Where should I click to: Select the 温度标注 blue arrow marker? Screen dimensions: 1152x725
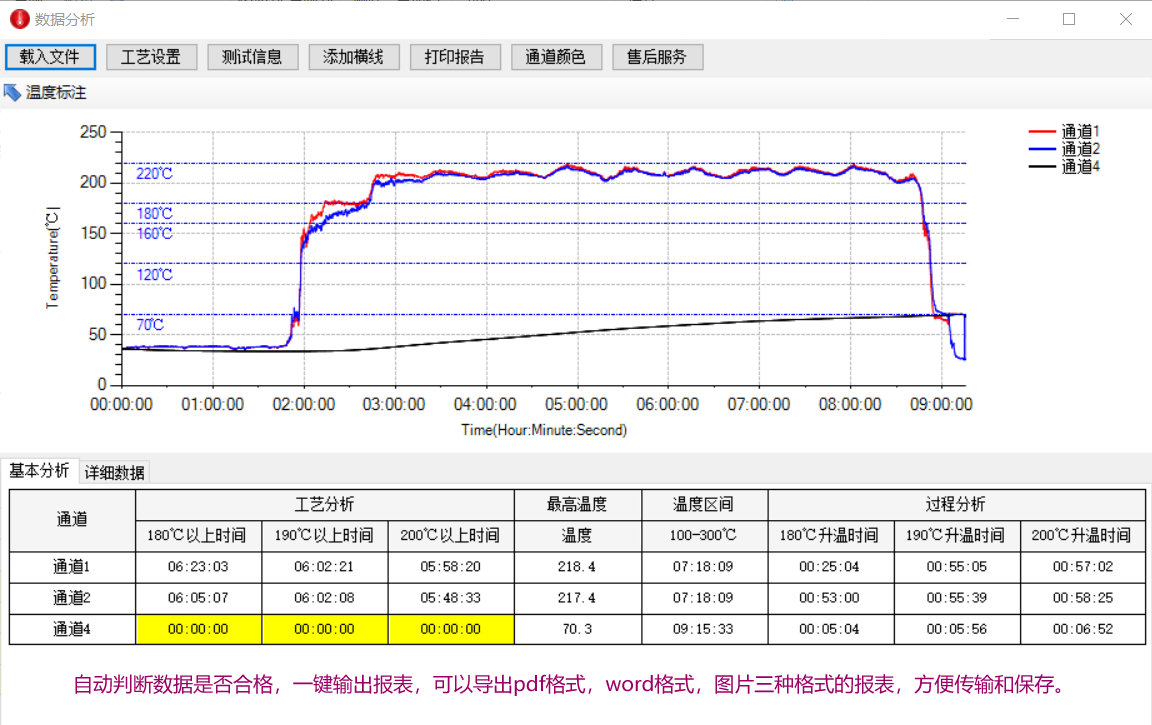[x=11, y=92]
